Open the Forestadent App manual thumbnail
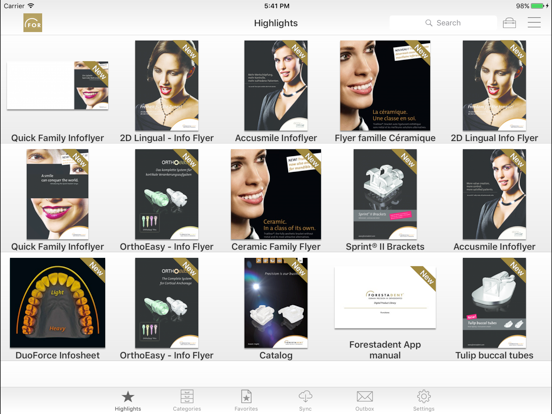This screenshot has height=414, width=552. (385, 297)
